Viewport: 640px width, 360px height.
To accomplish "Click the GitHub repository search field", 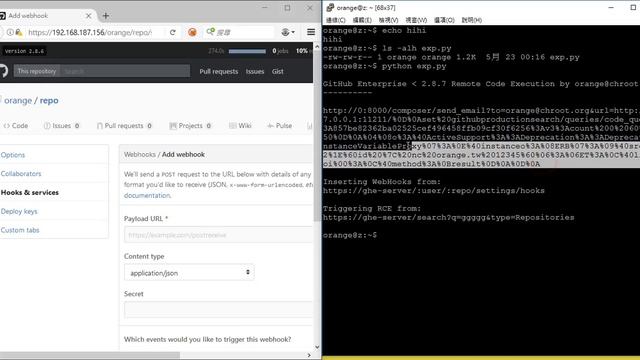I will pyautogui.click(x=125, y=71).
